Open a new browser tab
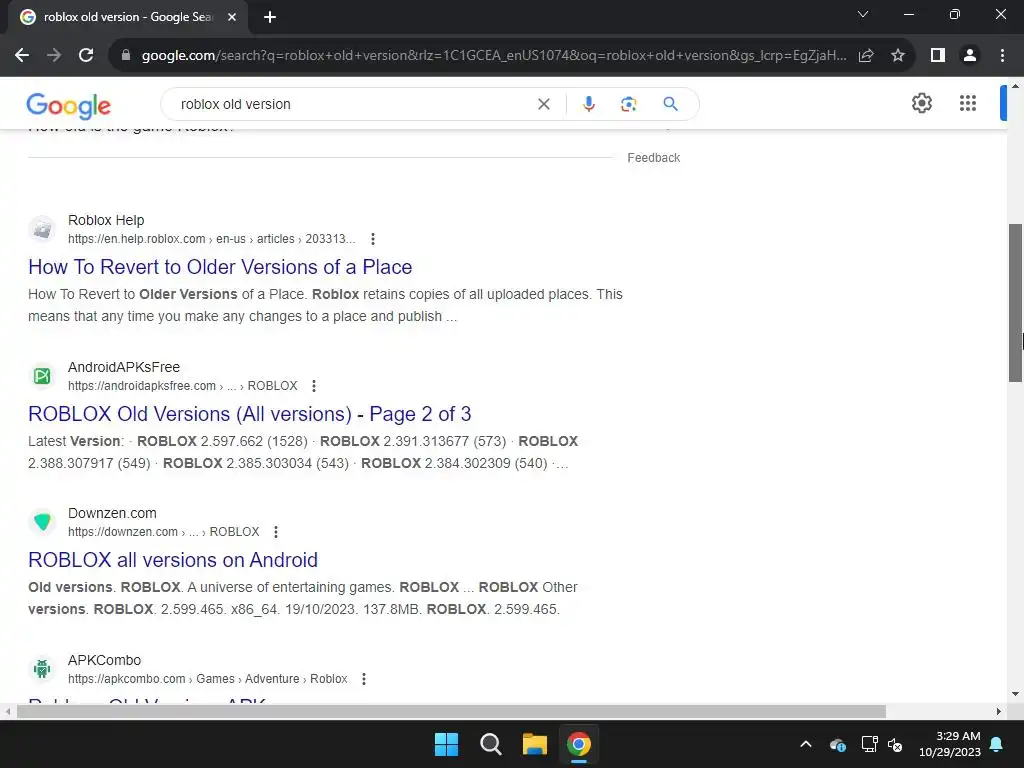This screenshot has width=1024, height=768. tap(270, 17)
